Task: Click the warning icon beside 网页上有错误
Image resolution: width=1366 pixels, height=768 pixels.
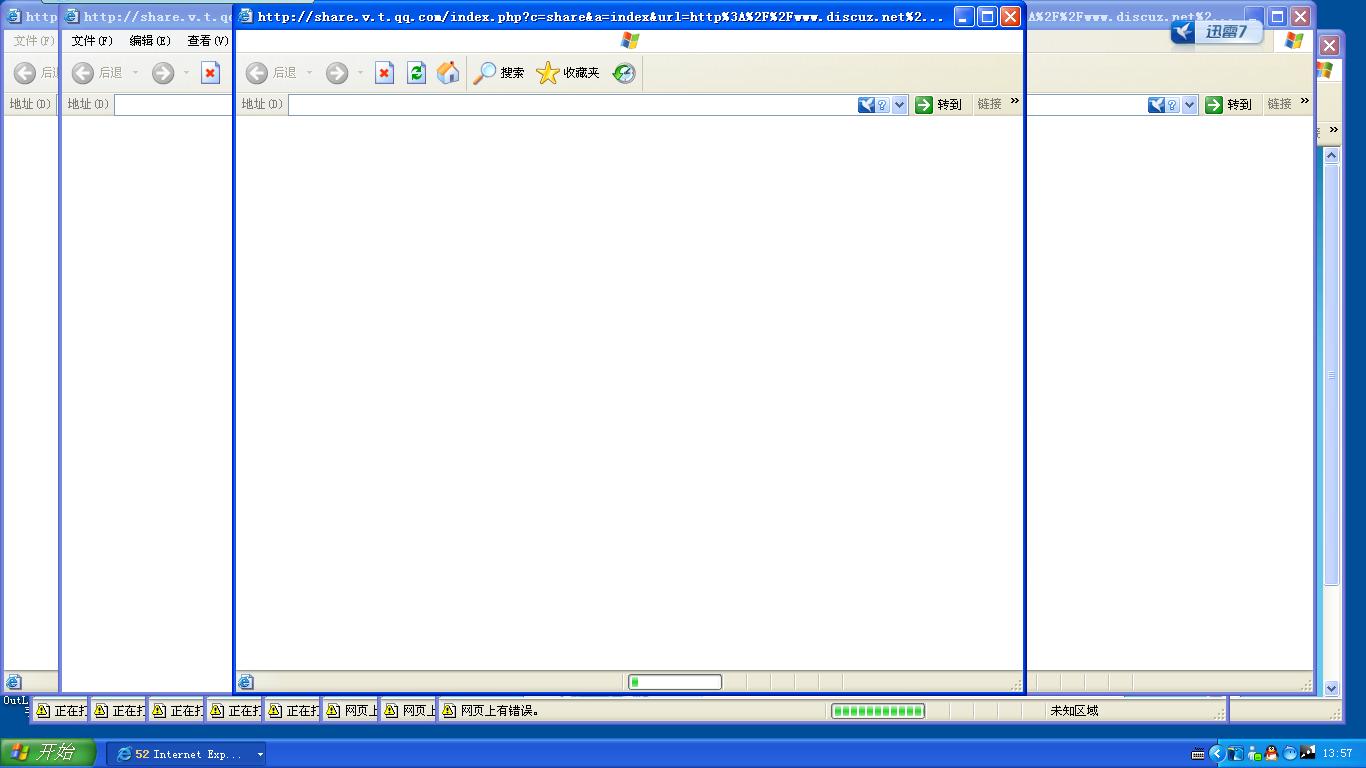Action: click(449, 711)
